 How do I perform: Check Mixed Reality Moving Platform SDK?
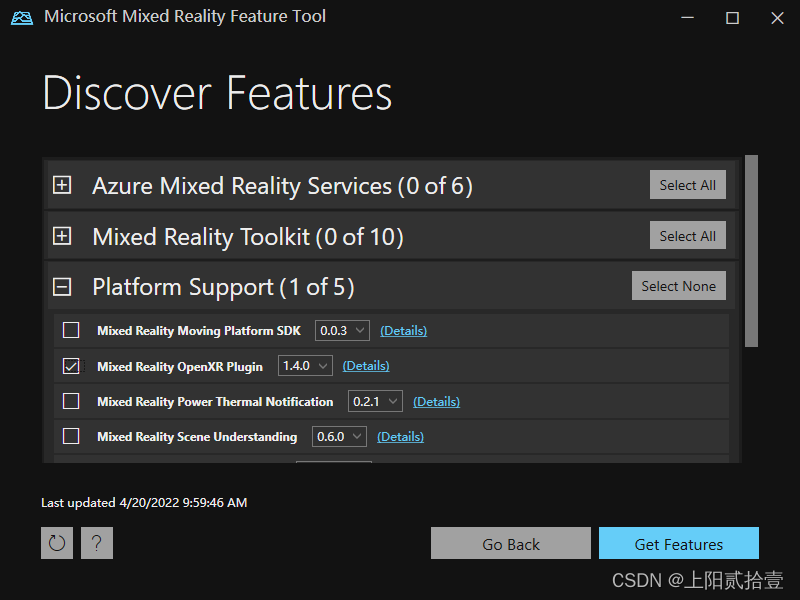click(x=71, y=330)
